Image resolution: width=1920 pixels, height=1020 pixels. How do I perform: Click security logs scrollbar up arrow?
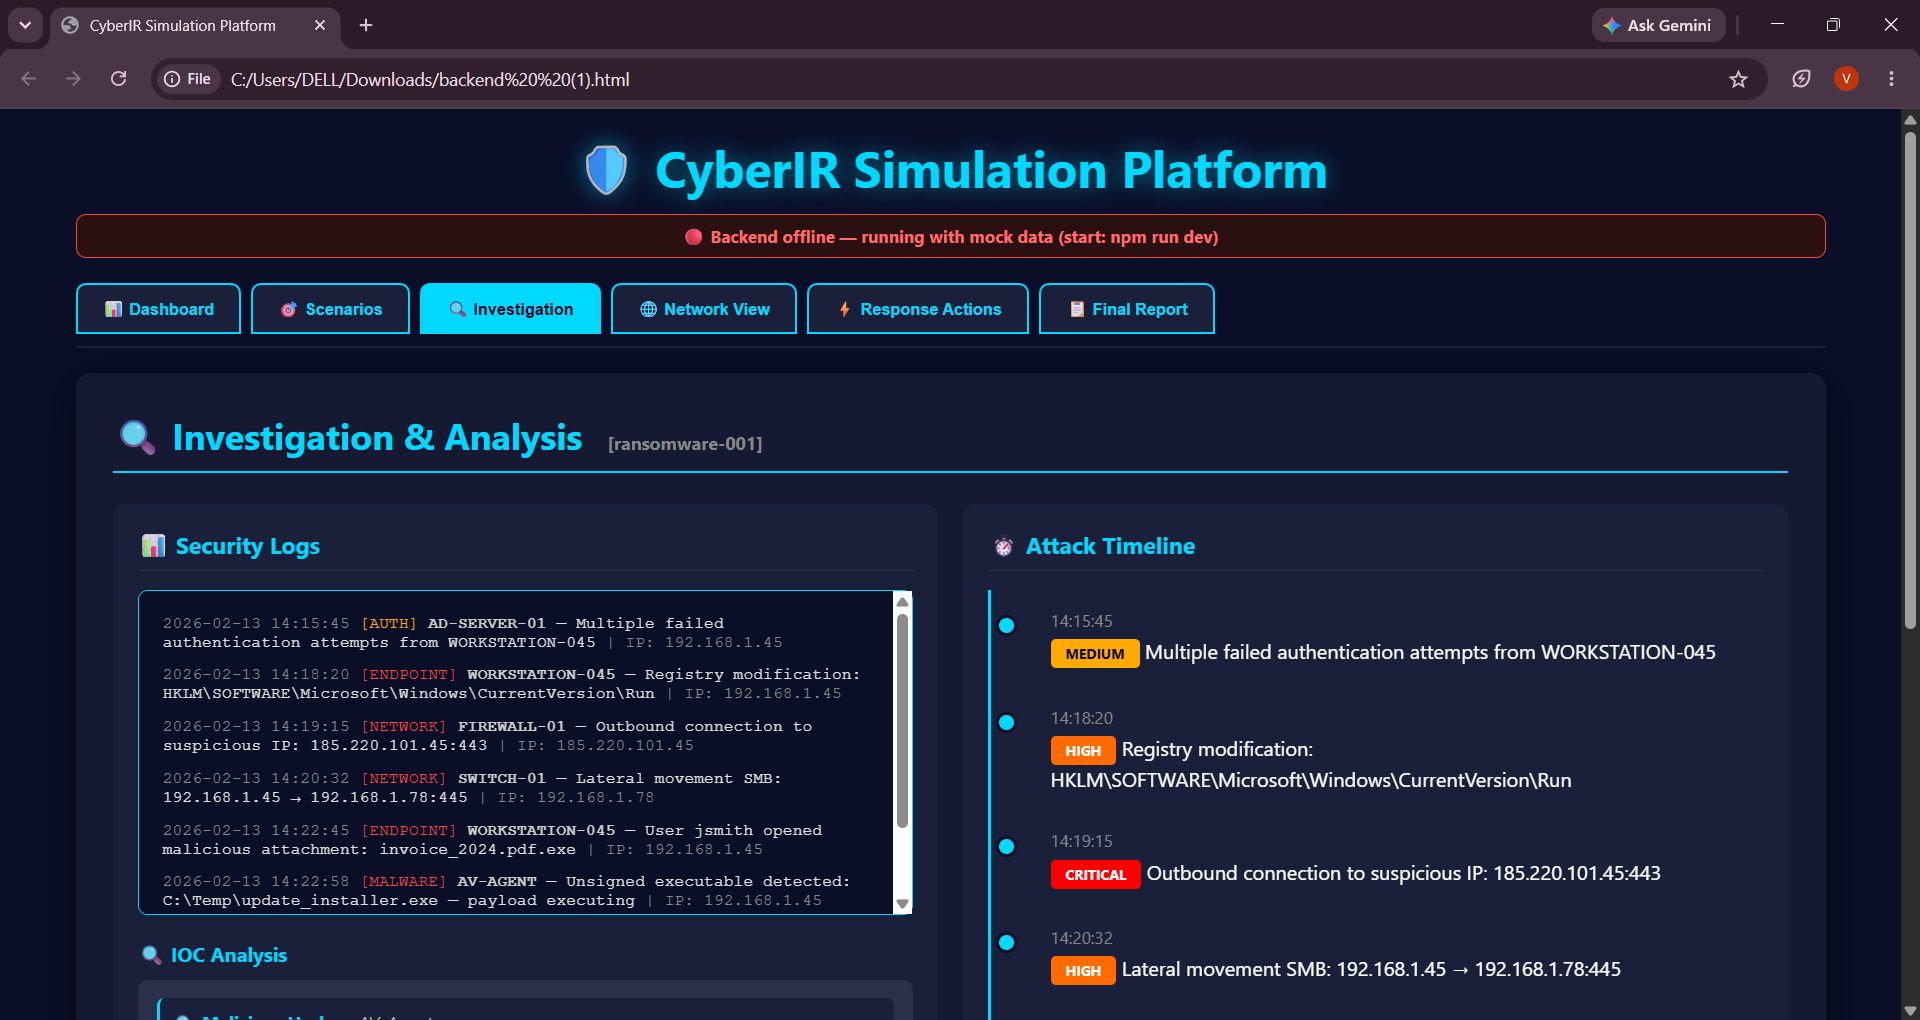pyautogui.click(x=902, y=601)
